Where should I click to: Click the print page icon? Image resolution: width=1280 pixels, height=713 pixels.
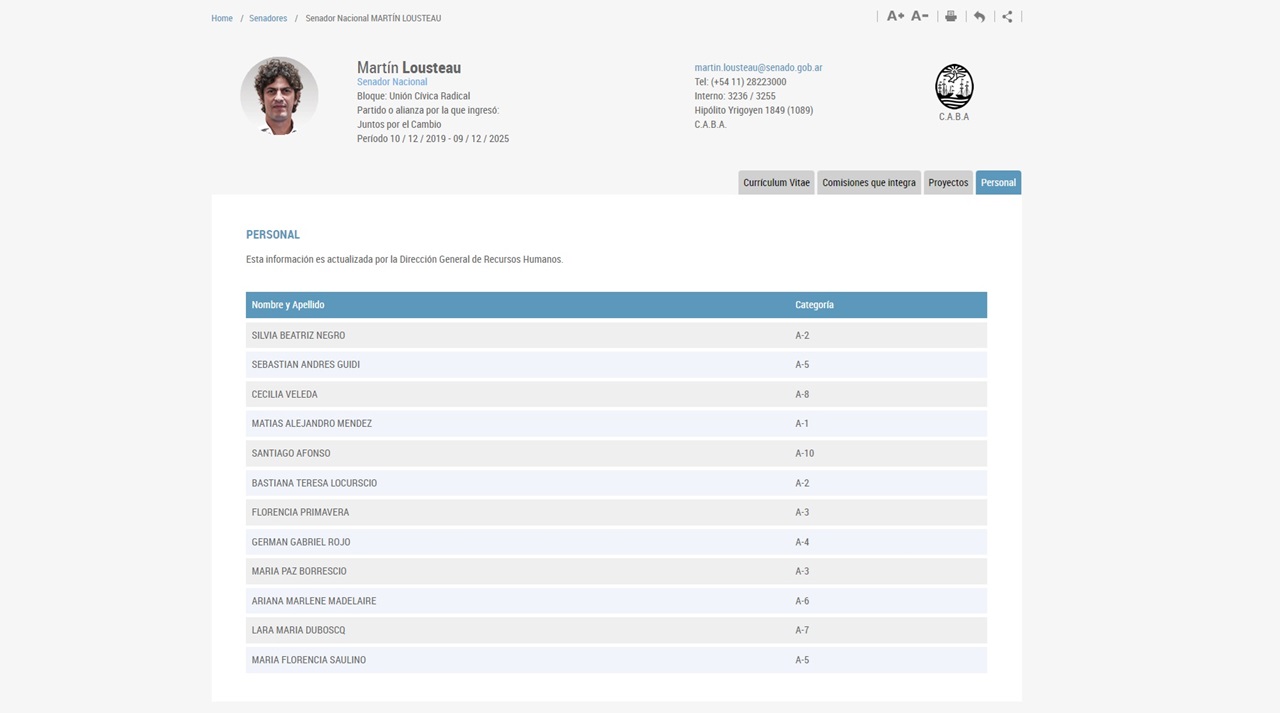pos(951,16)
